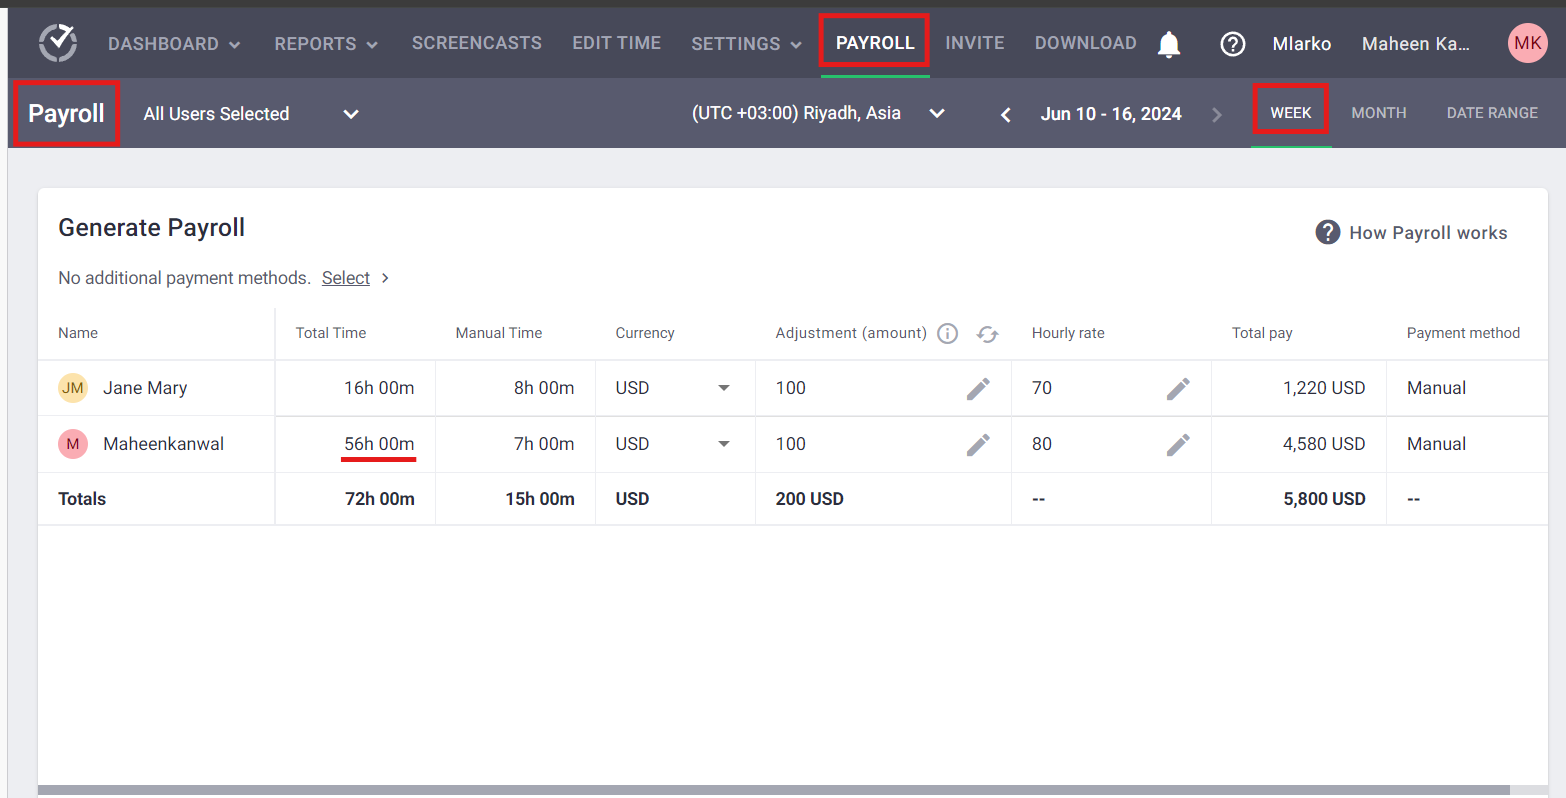Click the Manual Time column header

499,333
